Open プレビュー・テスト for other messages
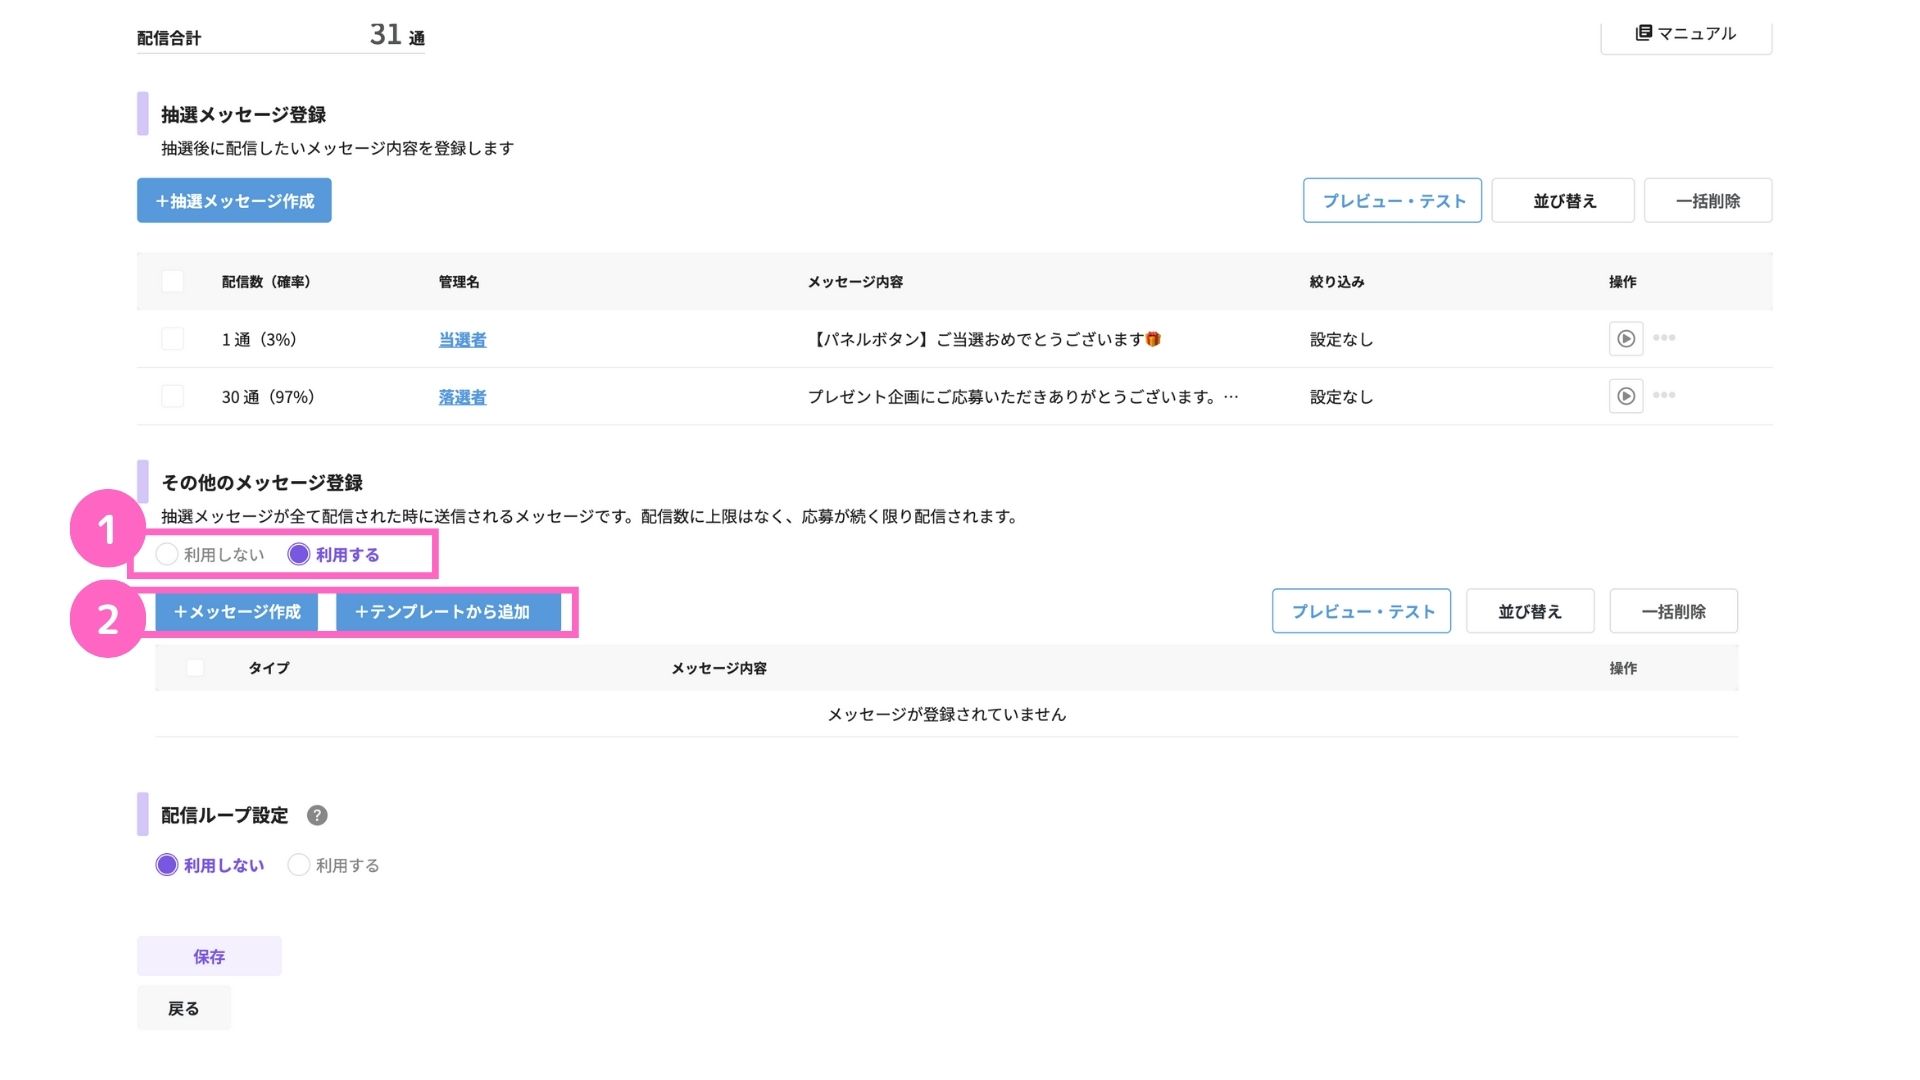This screenshot has height=1080, width=1920. [1361, 611]
